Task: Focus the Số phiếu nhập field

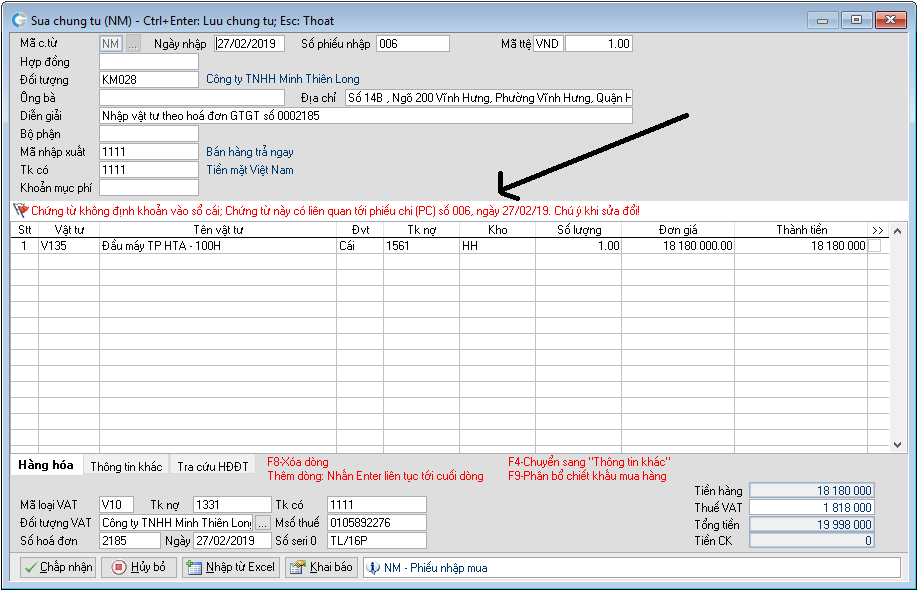Action: click(413, 44)
